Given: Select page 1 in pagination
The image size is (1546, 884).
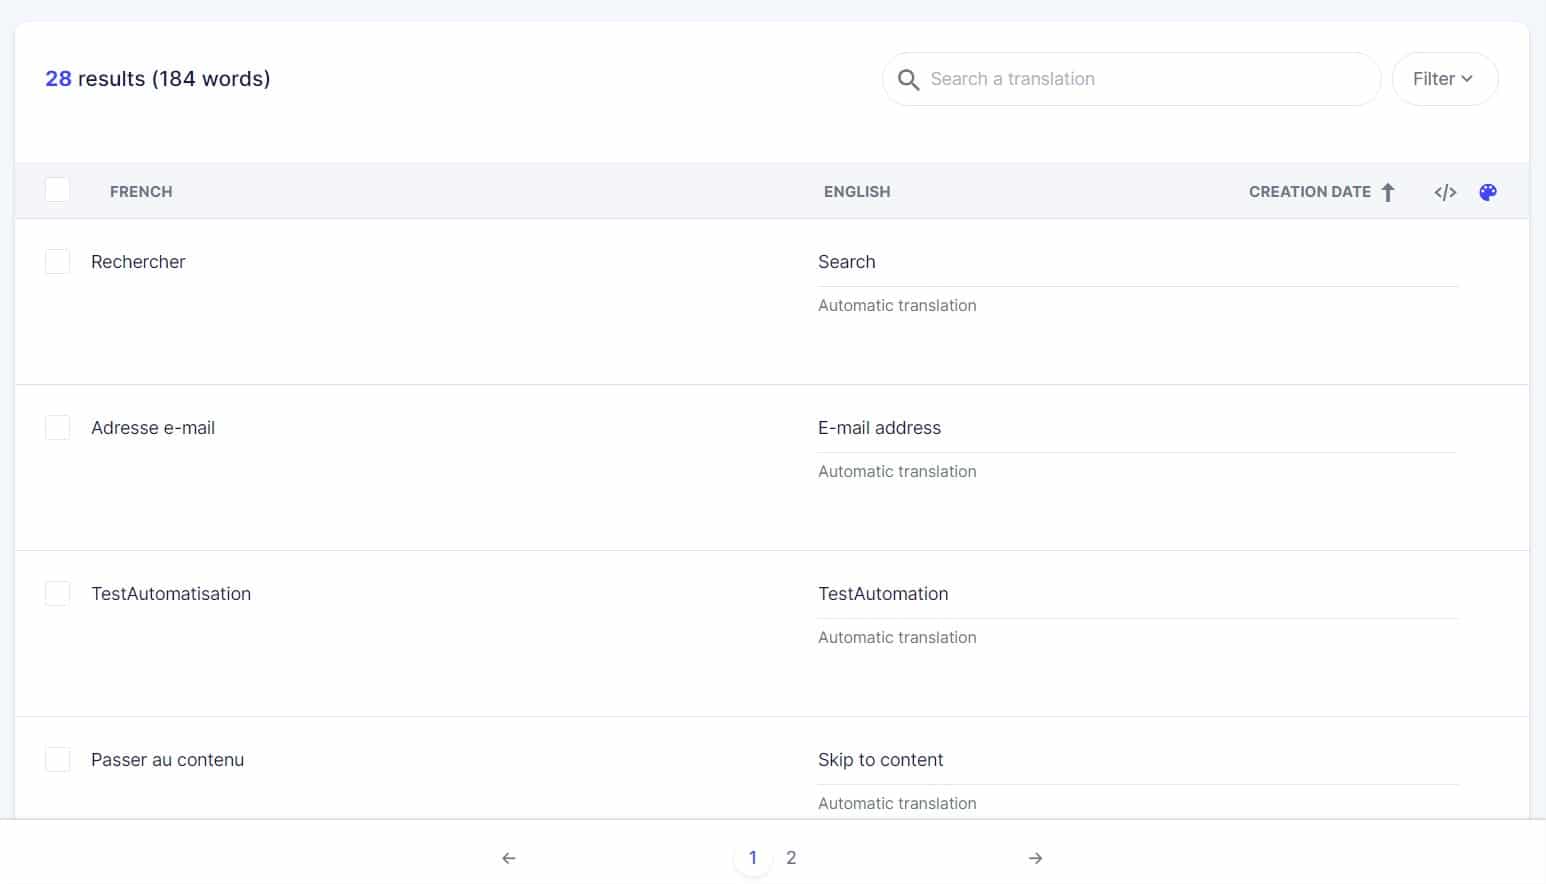Looking at the screenshot, I should tap(753, 858).
